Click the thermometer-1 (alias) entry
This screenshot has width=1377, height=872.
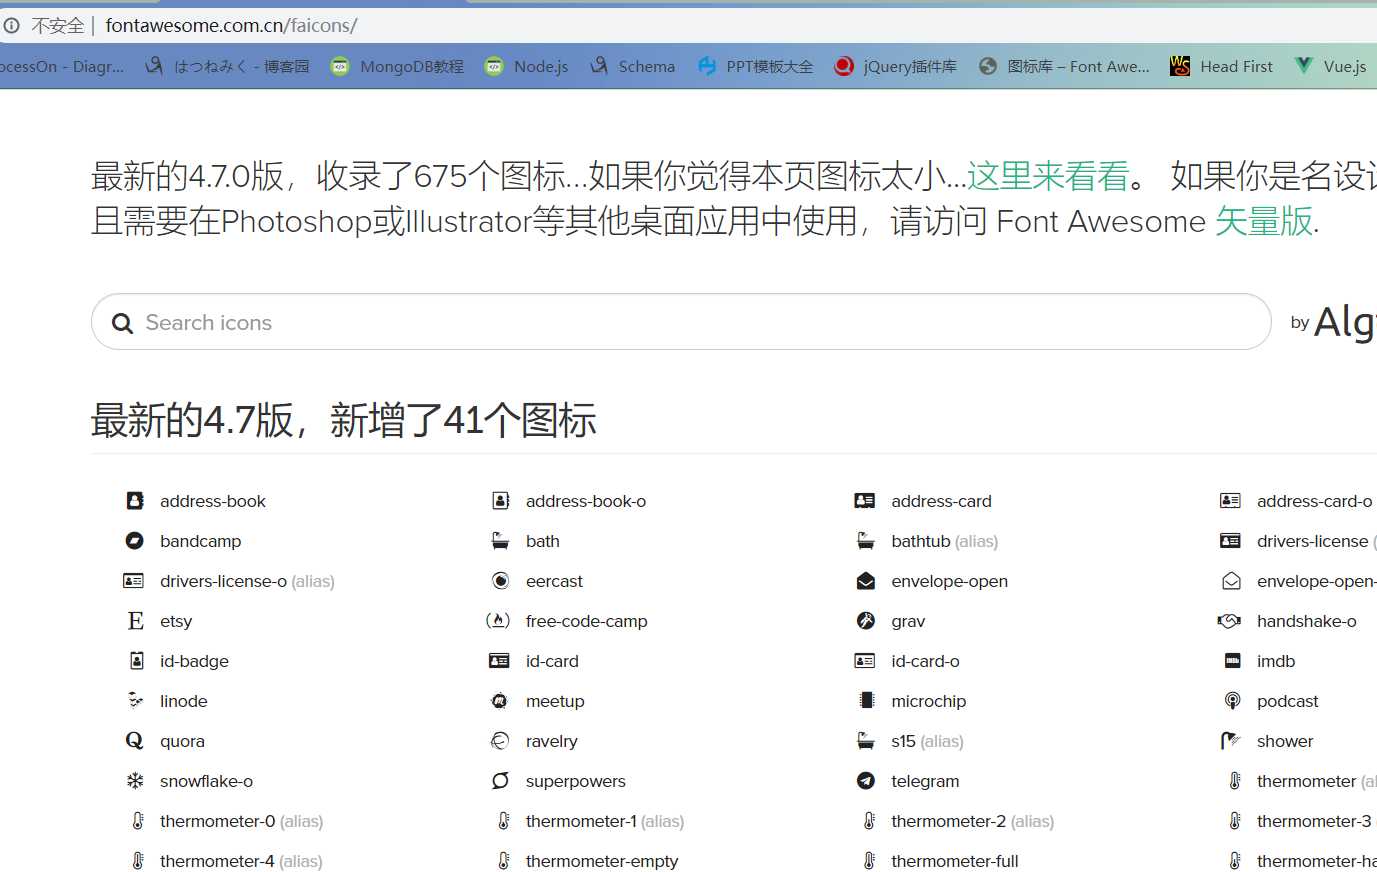(591, 821)
